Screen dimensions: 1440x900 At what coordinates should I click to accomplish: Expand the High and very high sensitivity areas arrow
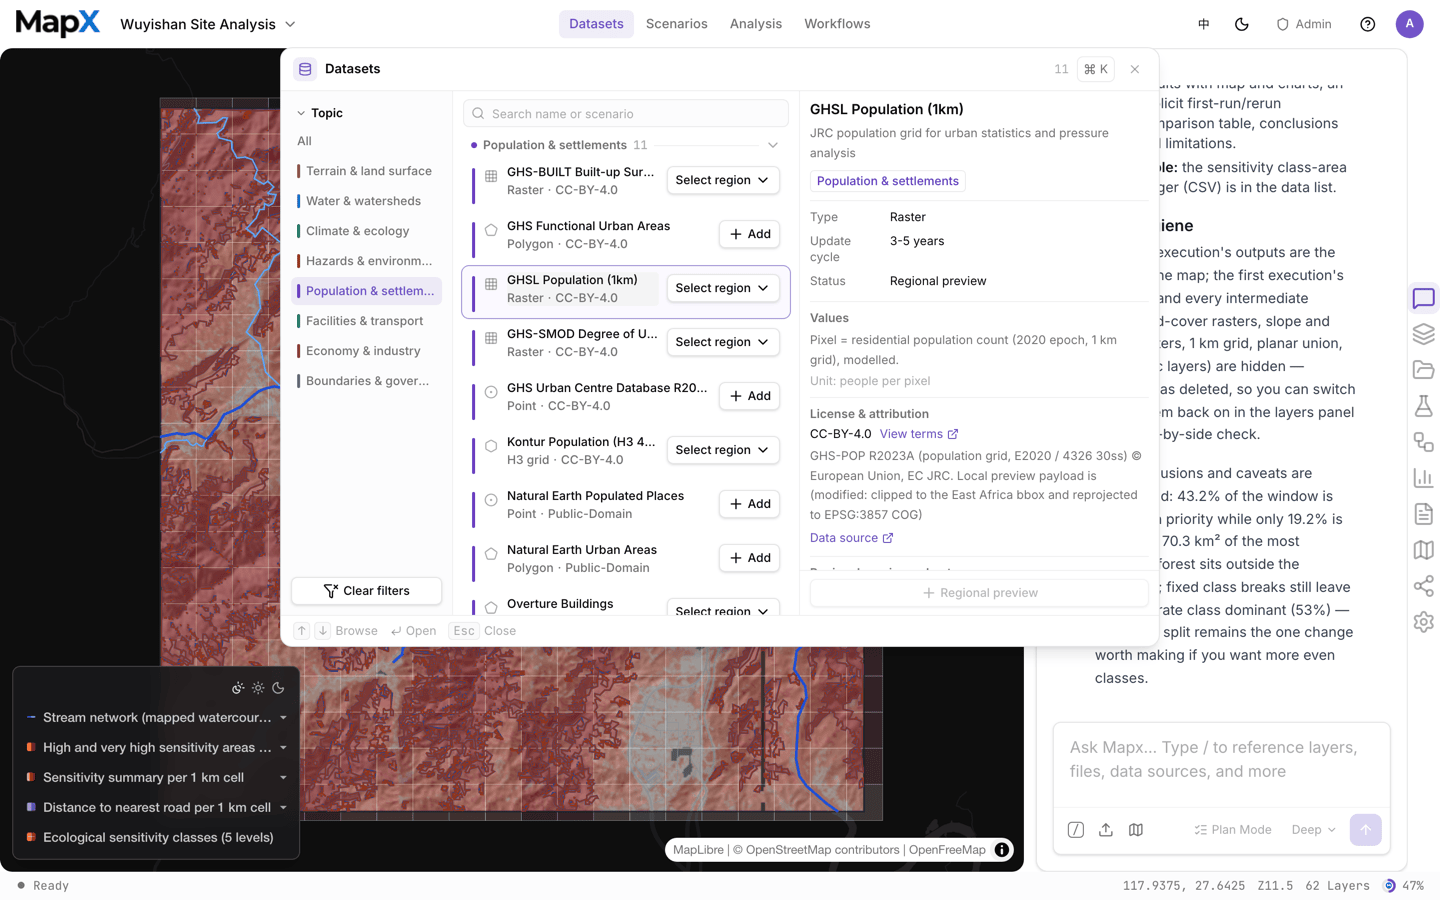pyautogui.click(x=283, y=748)
